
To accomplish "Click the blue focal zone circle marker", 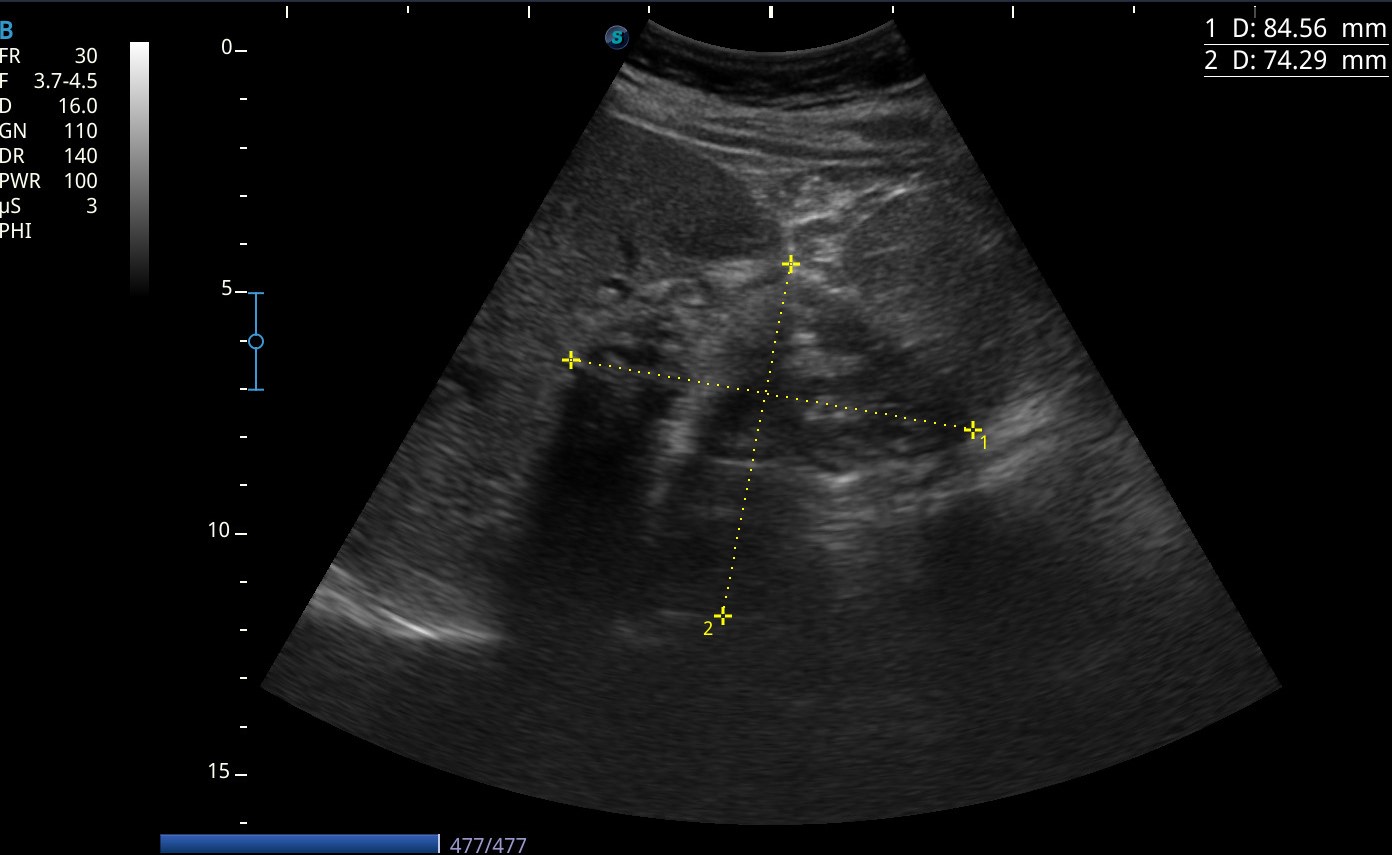I will coord(256,341).
